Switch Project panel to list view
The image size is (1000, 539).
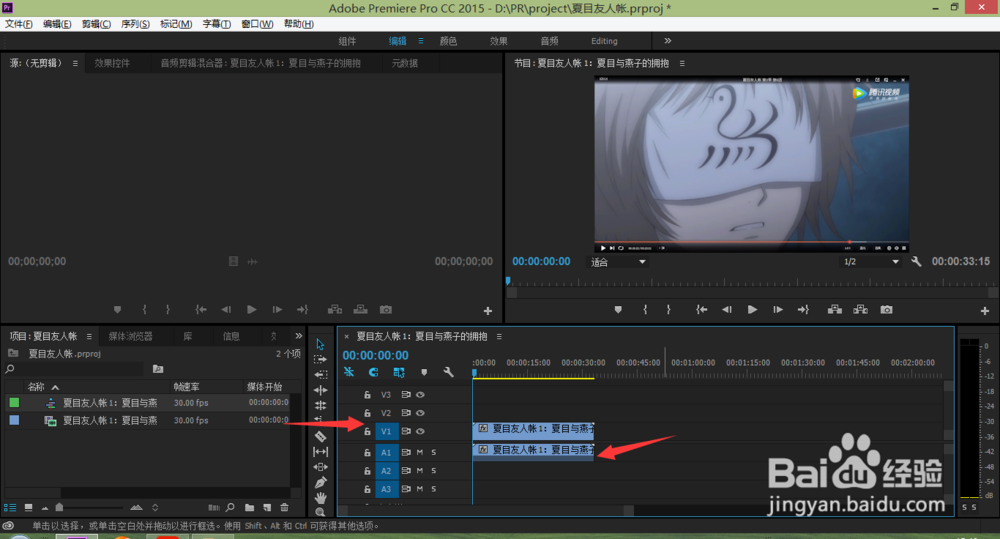10,508
